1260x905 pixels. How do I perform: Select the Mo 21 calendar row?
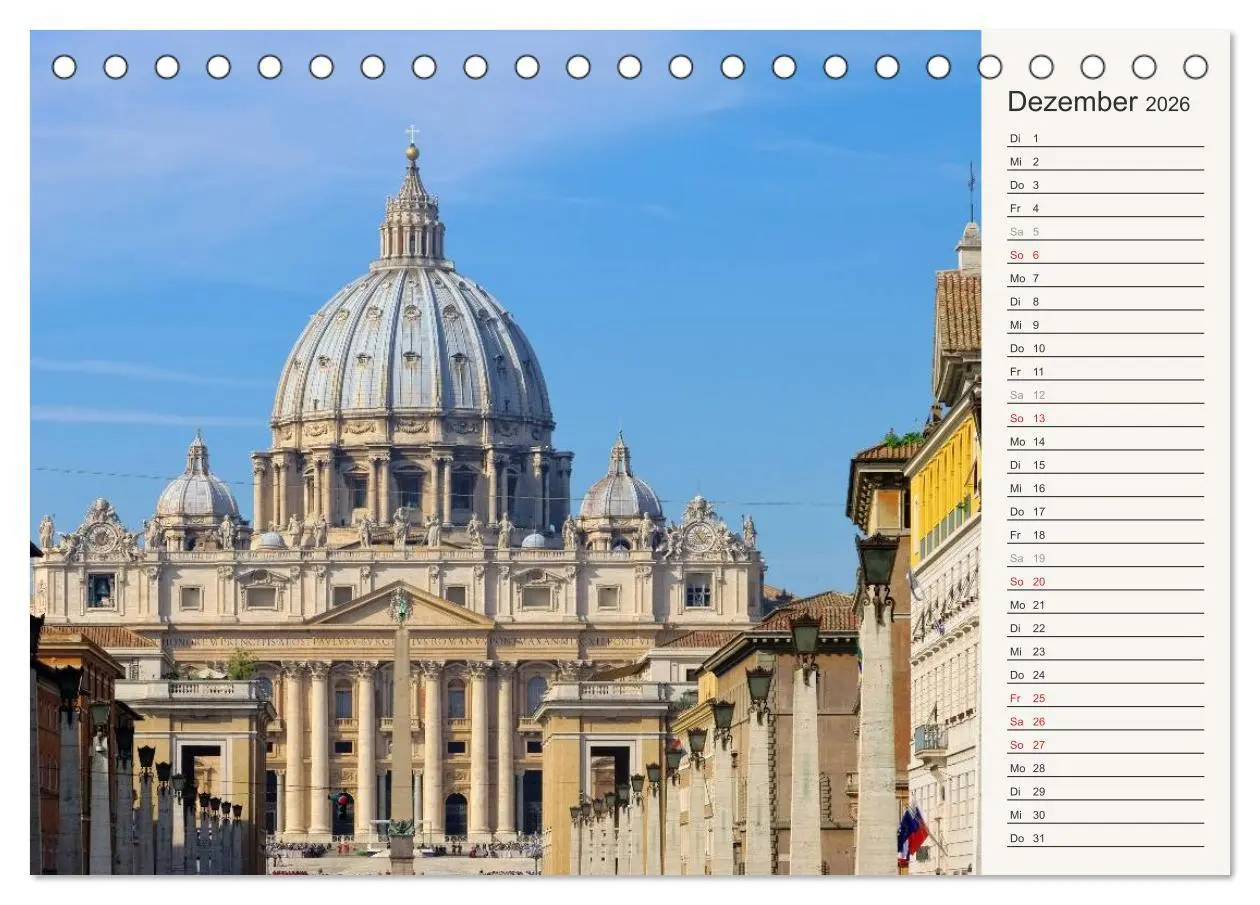(1105, 605)
